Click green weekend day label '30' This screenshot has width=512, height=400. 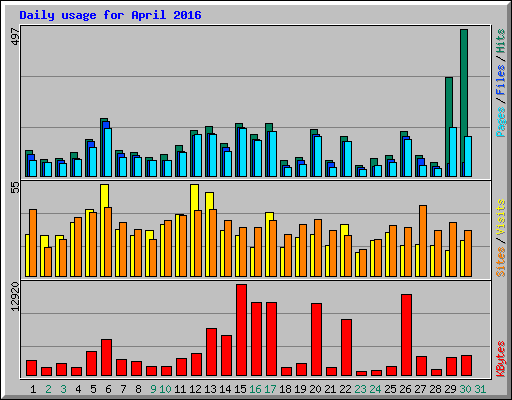pos(465,389)
